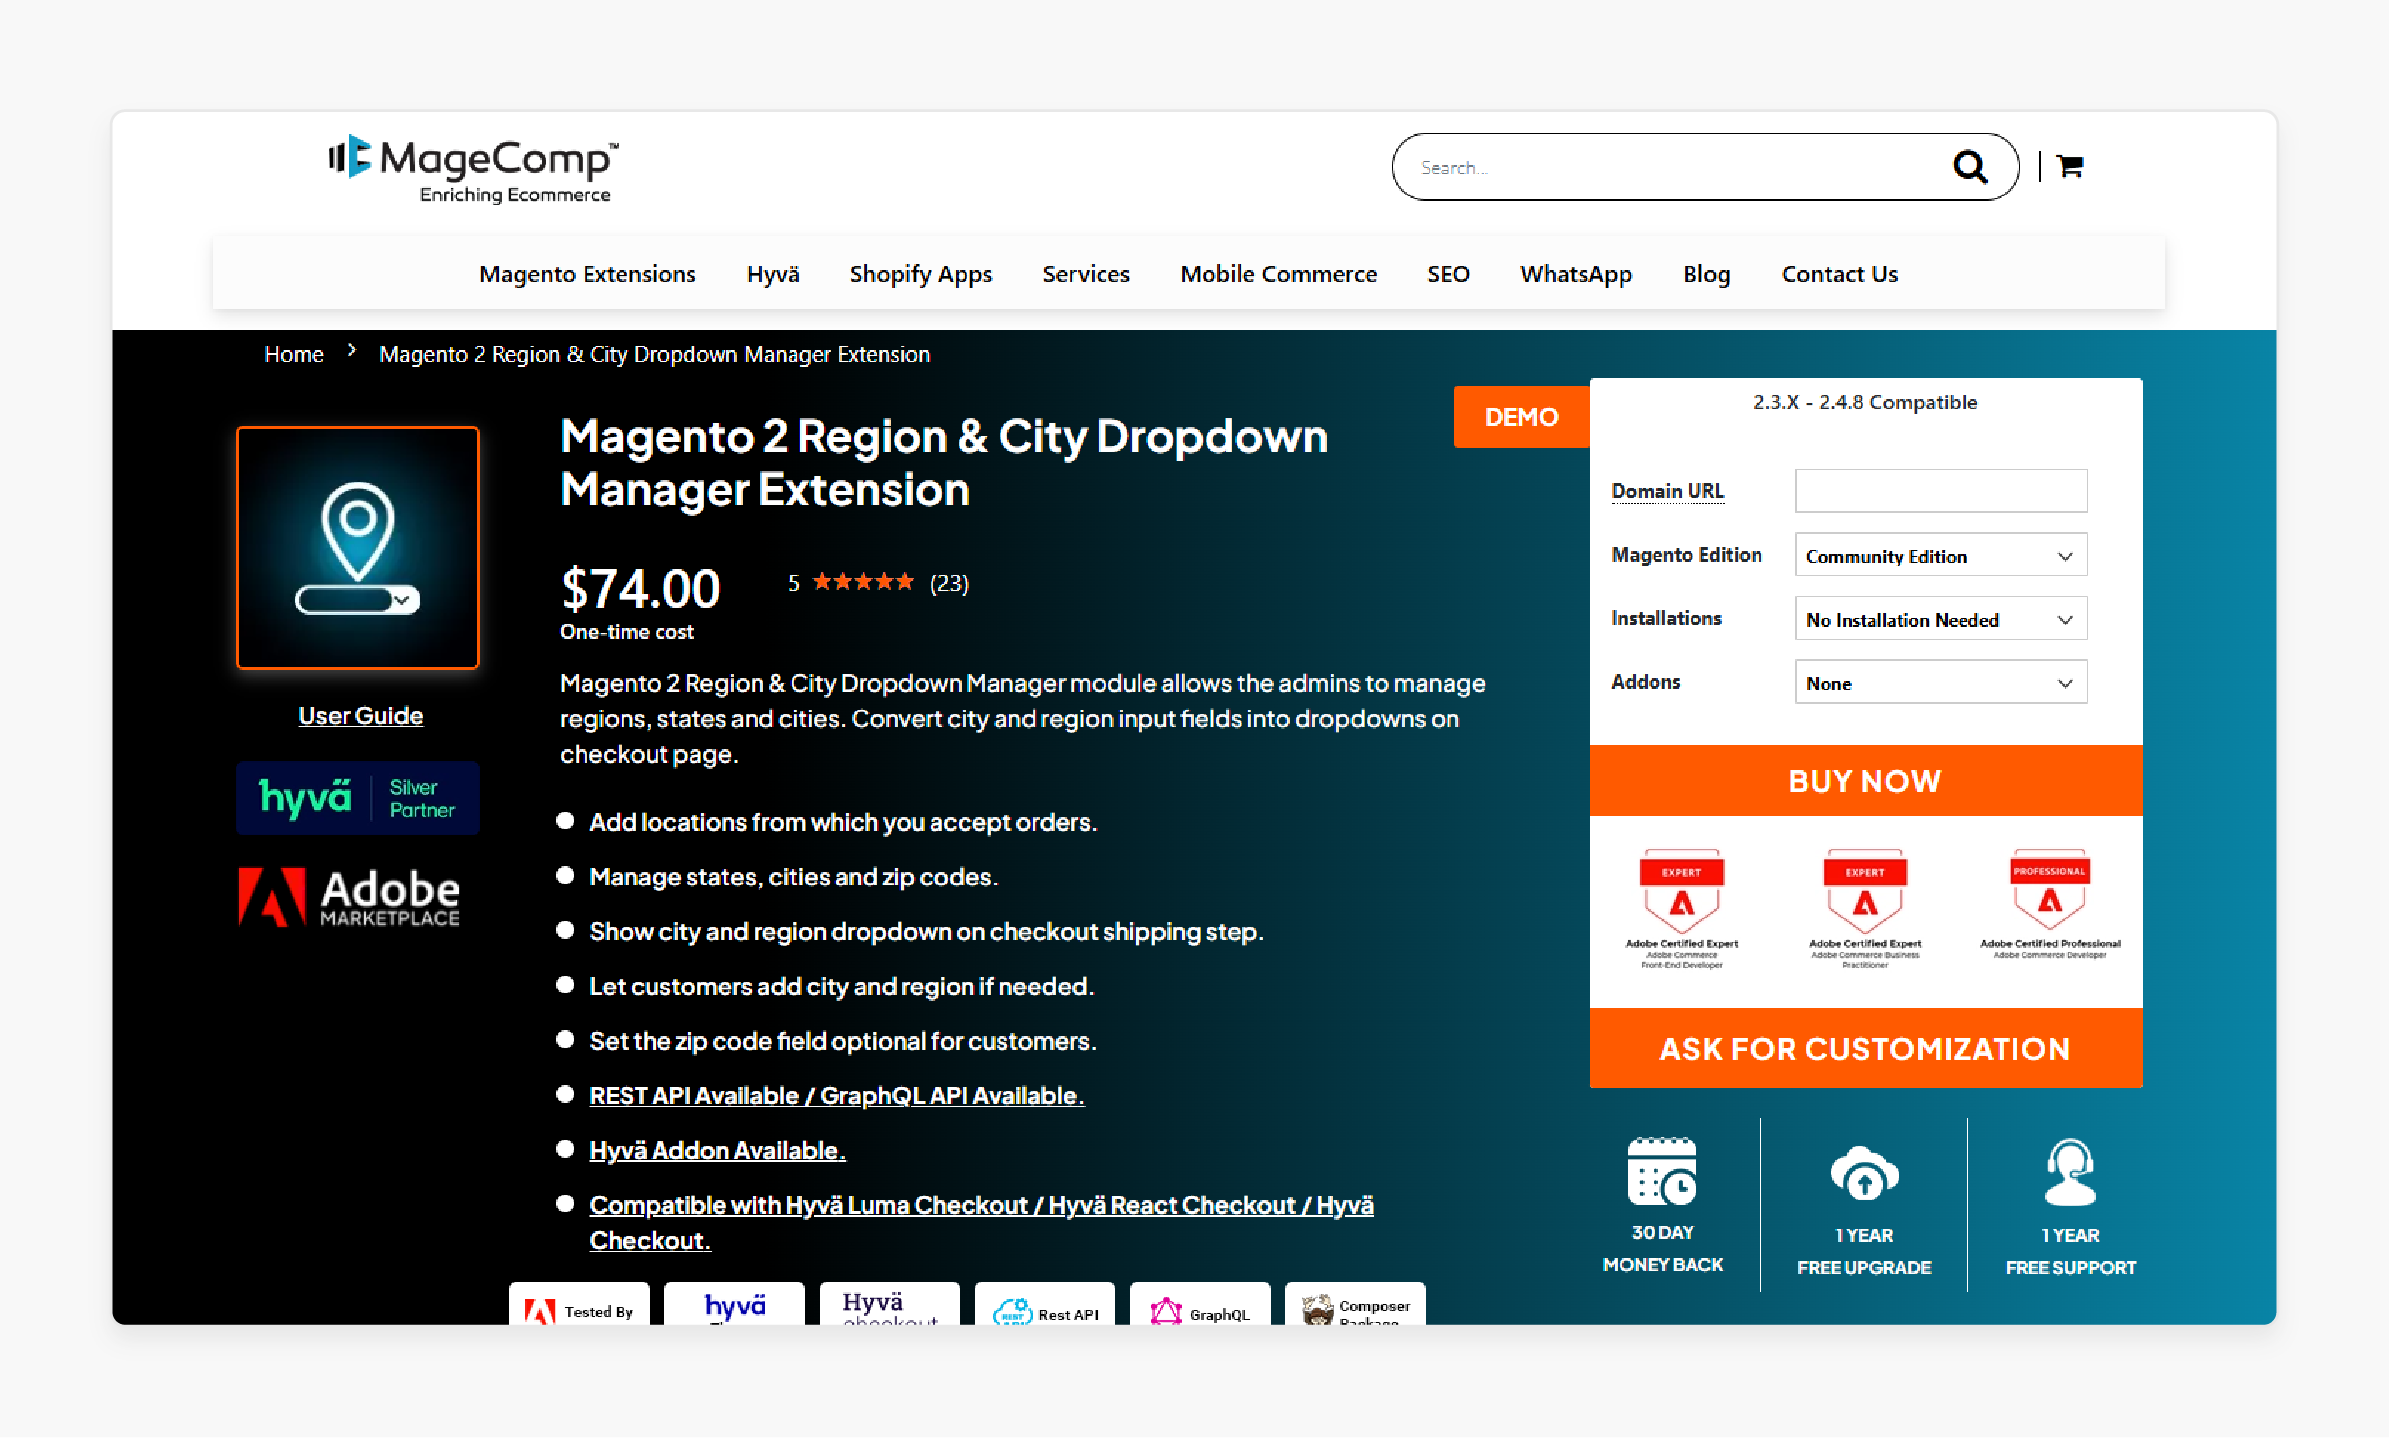The height and width of the screenshot is (1438, 2389).
Task: Click the 1 Year Free Support headset icon
Action: click(x=2070, y=1172)
